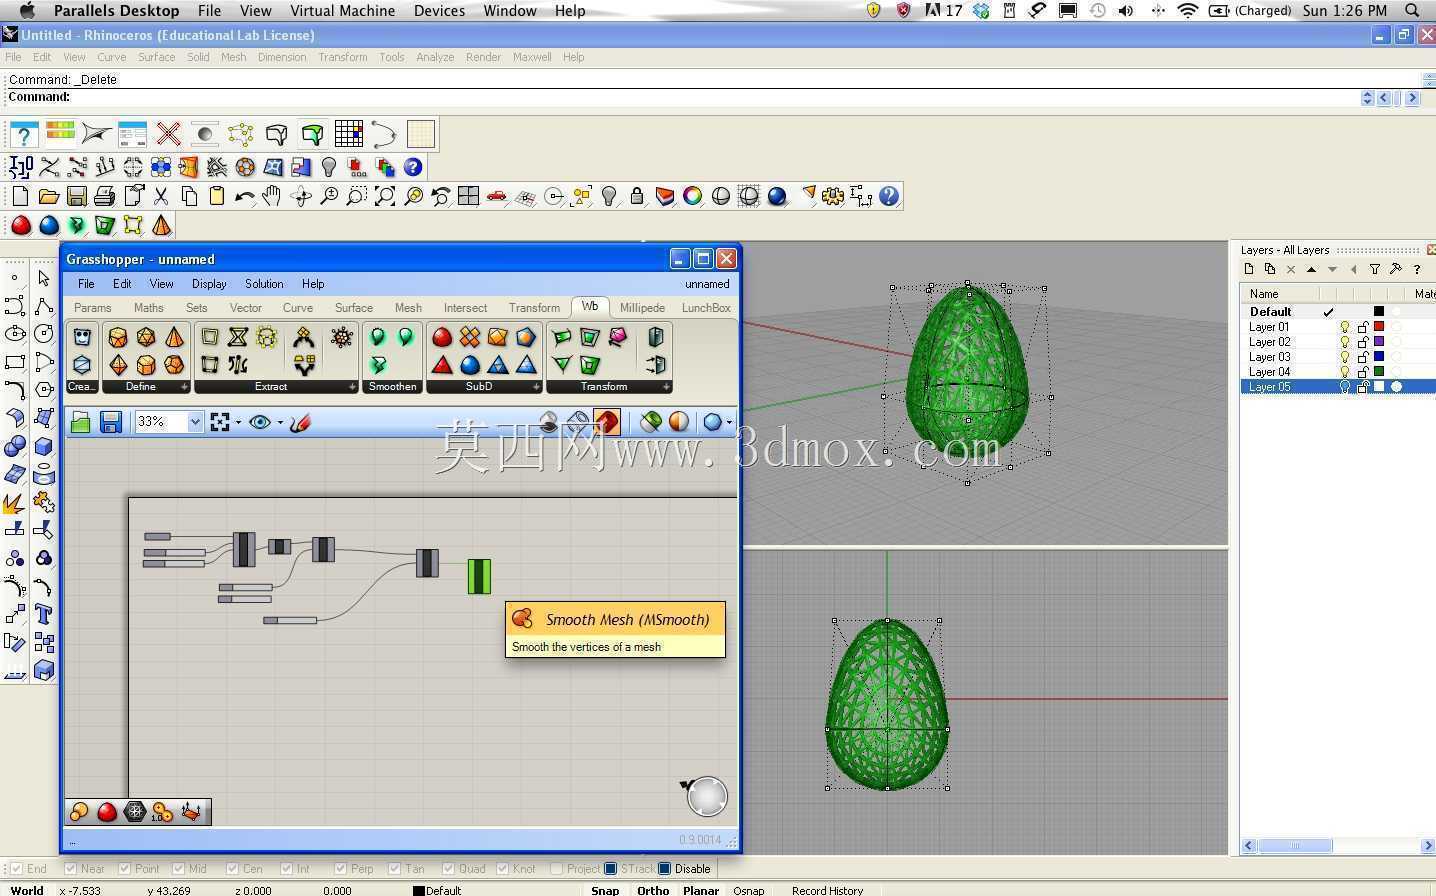Screen dimensions: 1436x896
Task: Click the red X delete icon in top toolbar
Action: pyautogui.click(x=168, y=134)
